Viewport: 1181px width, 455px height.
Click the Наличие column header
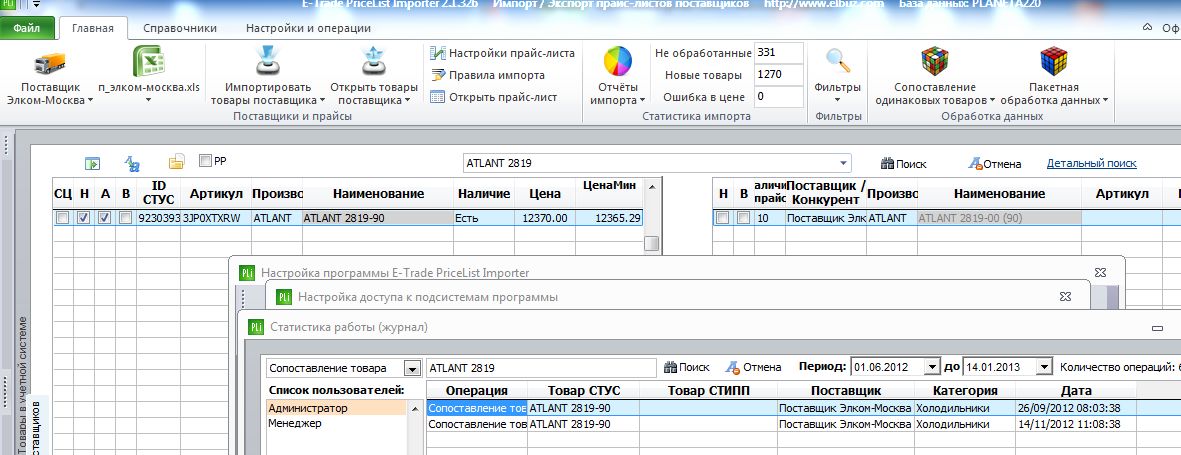pyautogui.click(x=484, y=194)
